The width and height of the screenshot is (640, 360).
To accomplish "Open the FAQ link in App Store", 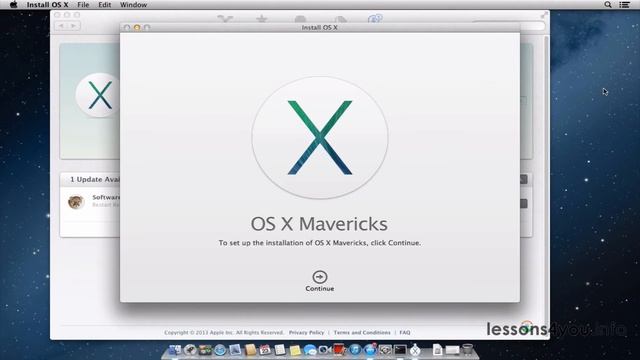I will point(404,332).
